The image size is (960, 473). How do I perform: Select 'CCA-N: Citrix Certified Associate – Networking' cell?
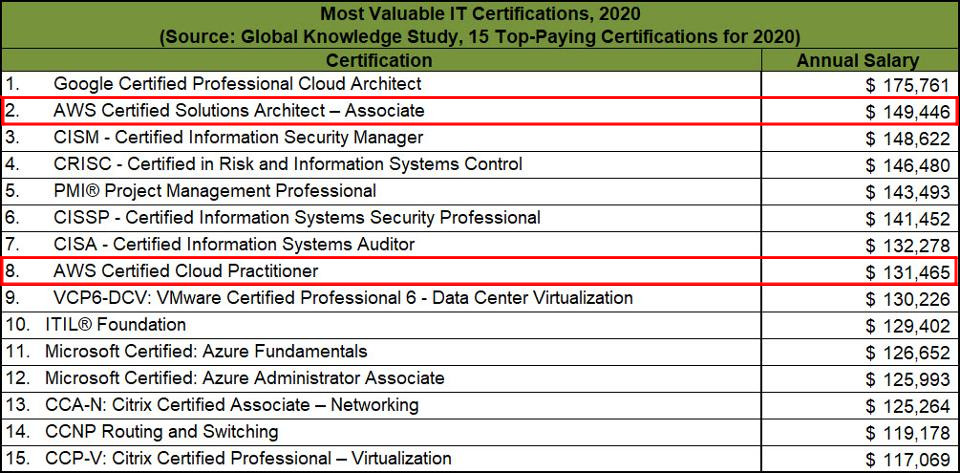coord(381,404)
